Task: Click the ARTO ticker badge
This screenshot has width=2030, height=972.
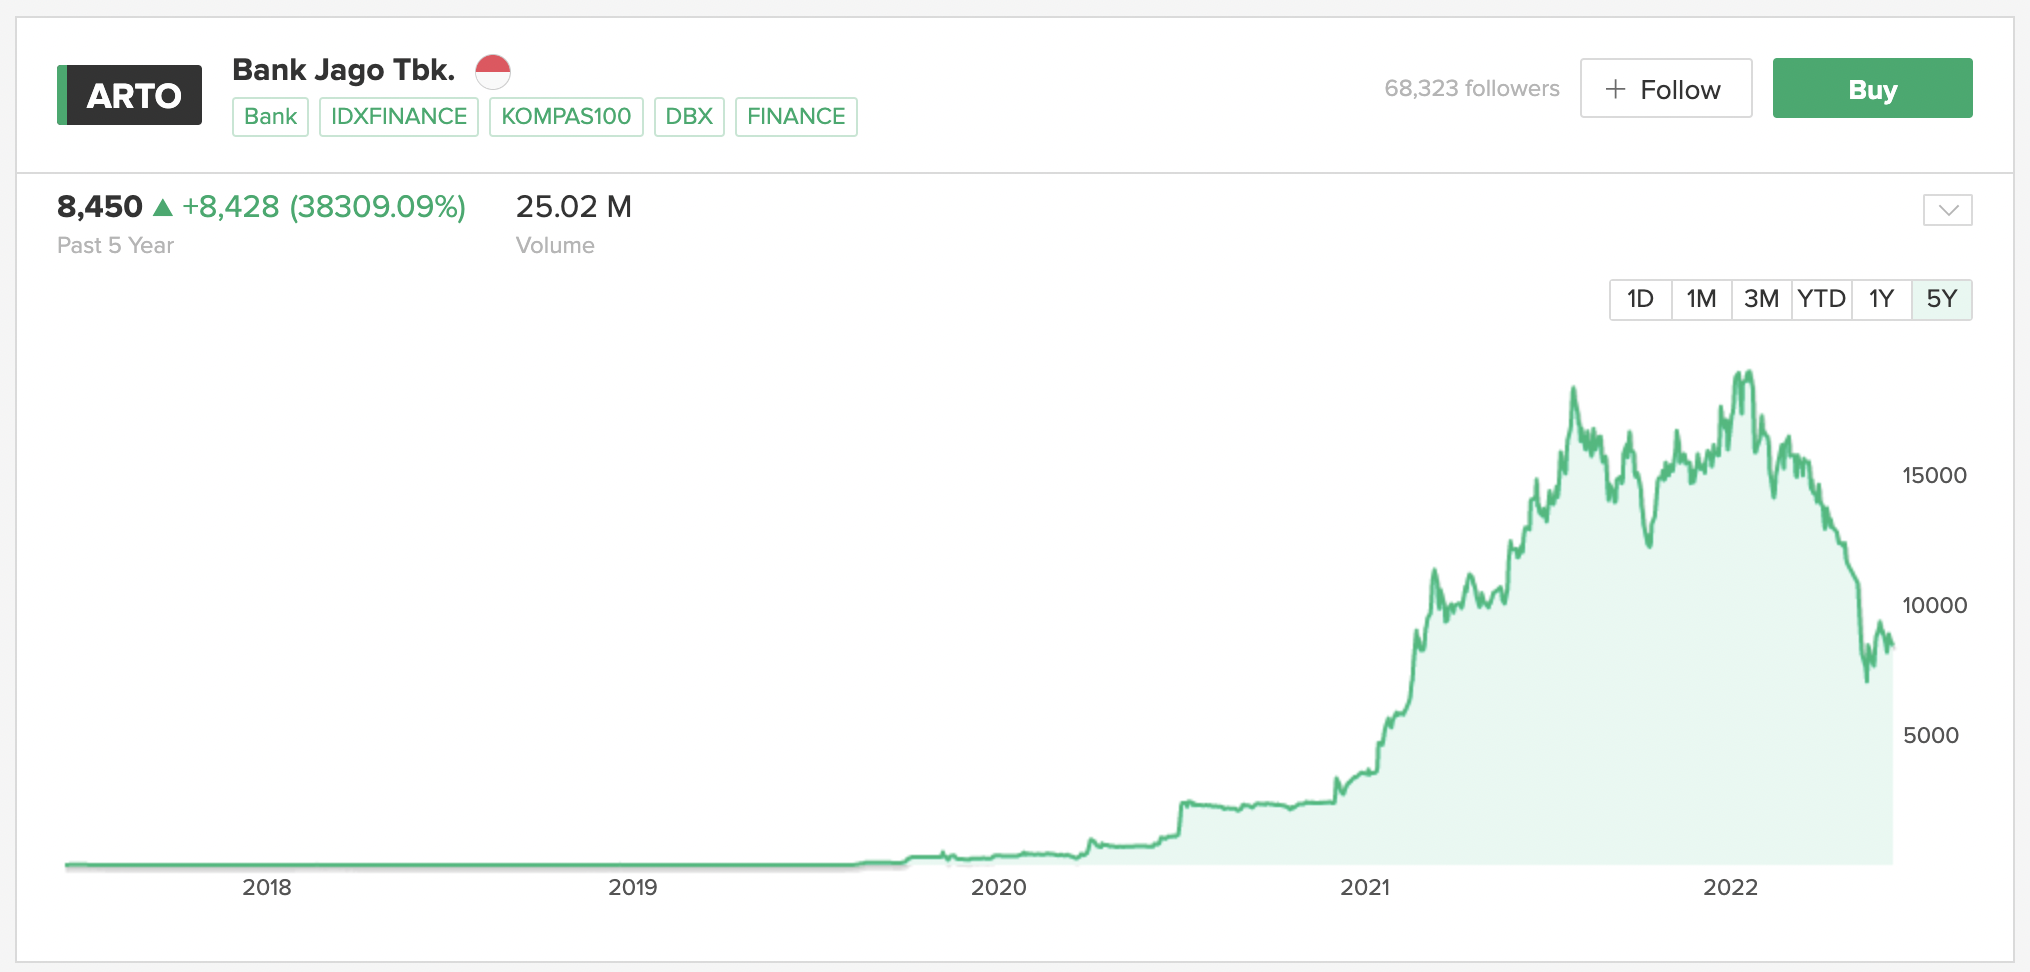Action: (130, 95)
